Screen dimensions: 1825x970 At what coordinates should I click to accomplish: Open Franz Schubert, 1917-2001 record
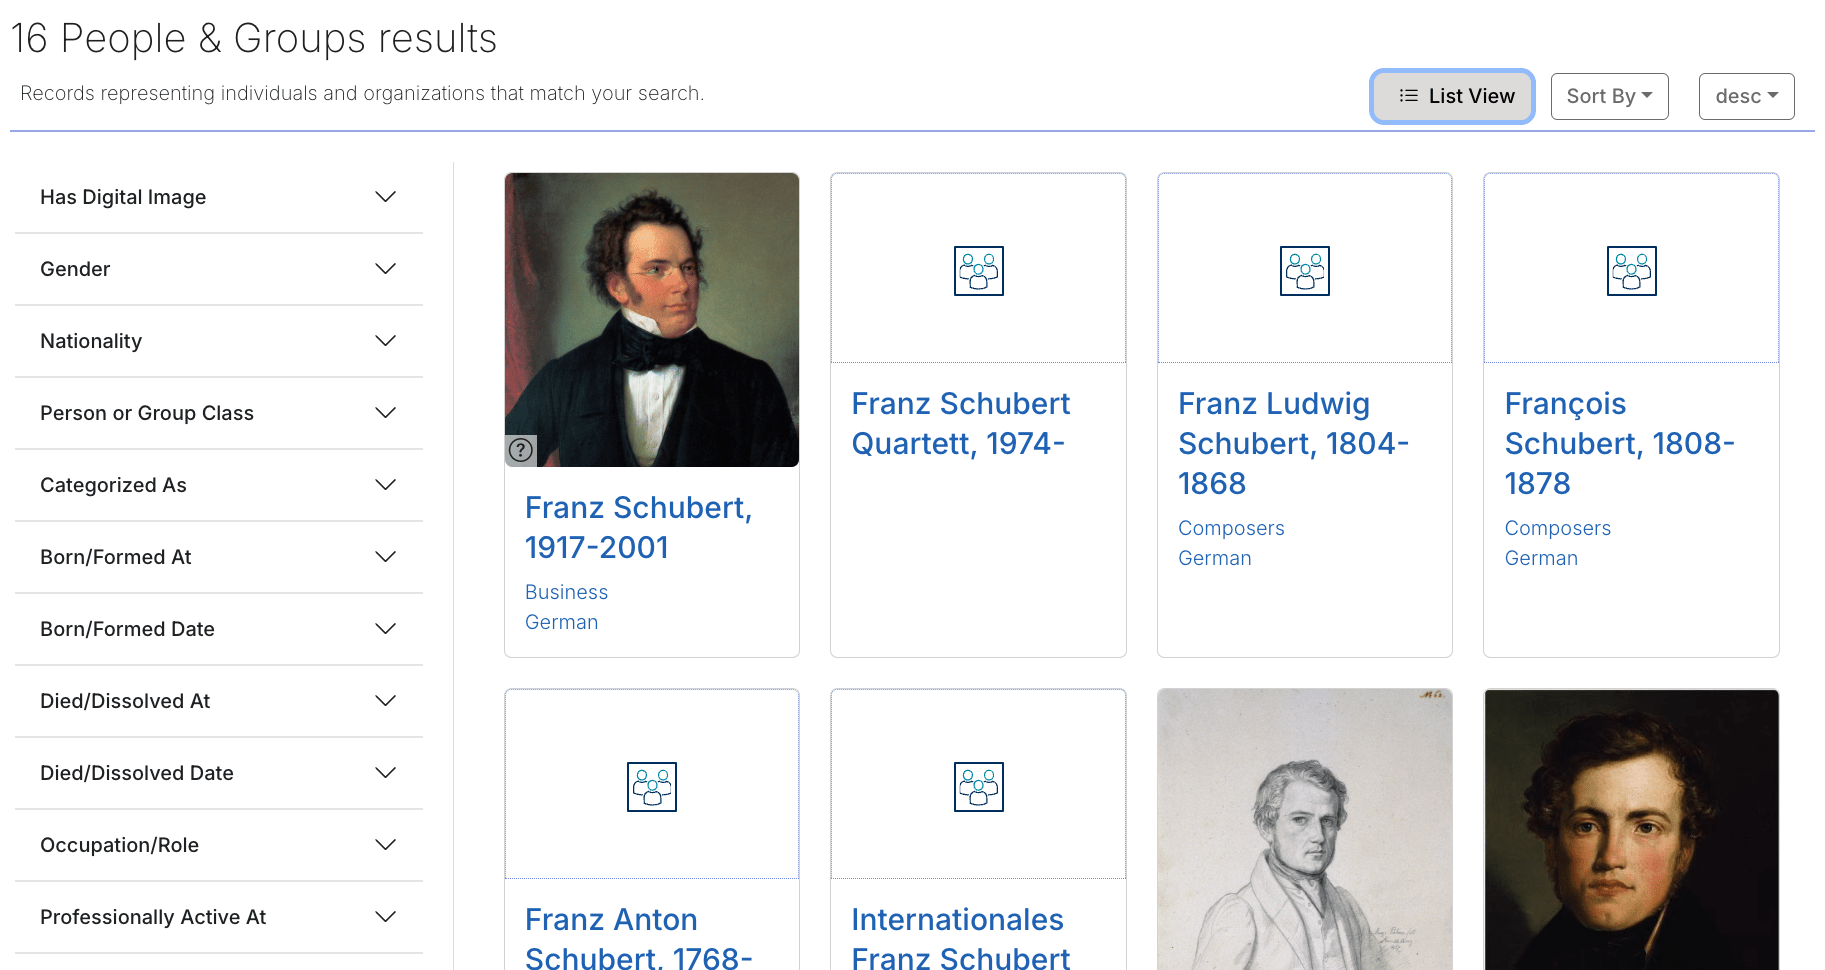pos(638,527)
